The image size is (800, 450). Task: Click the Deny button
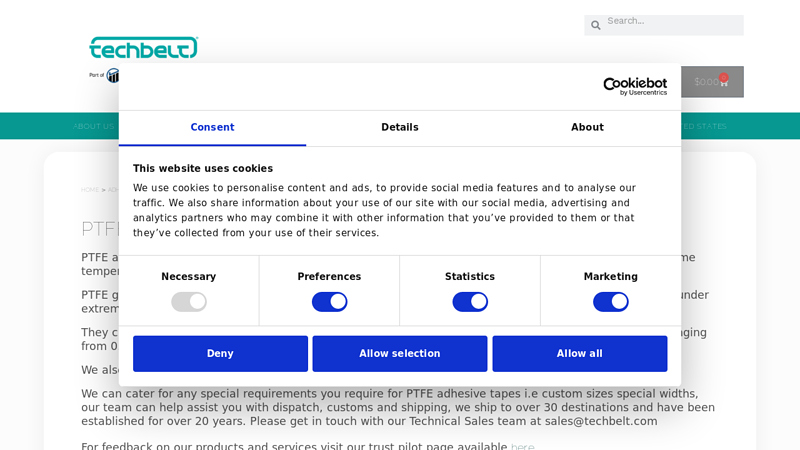tap(220, 354)
